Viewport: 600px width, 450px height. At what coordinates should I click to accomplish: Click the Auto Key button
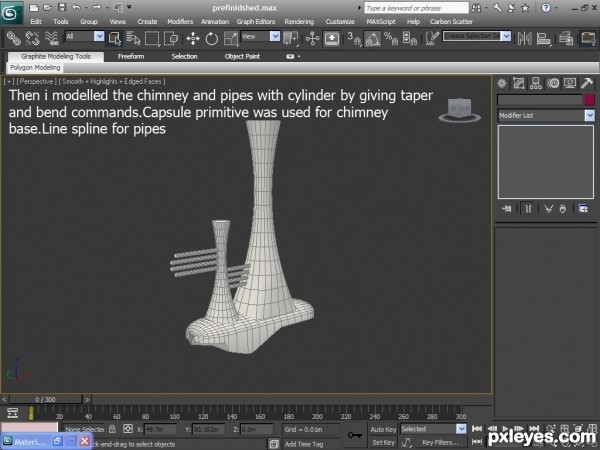(x=383, y=429)
